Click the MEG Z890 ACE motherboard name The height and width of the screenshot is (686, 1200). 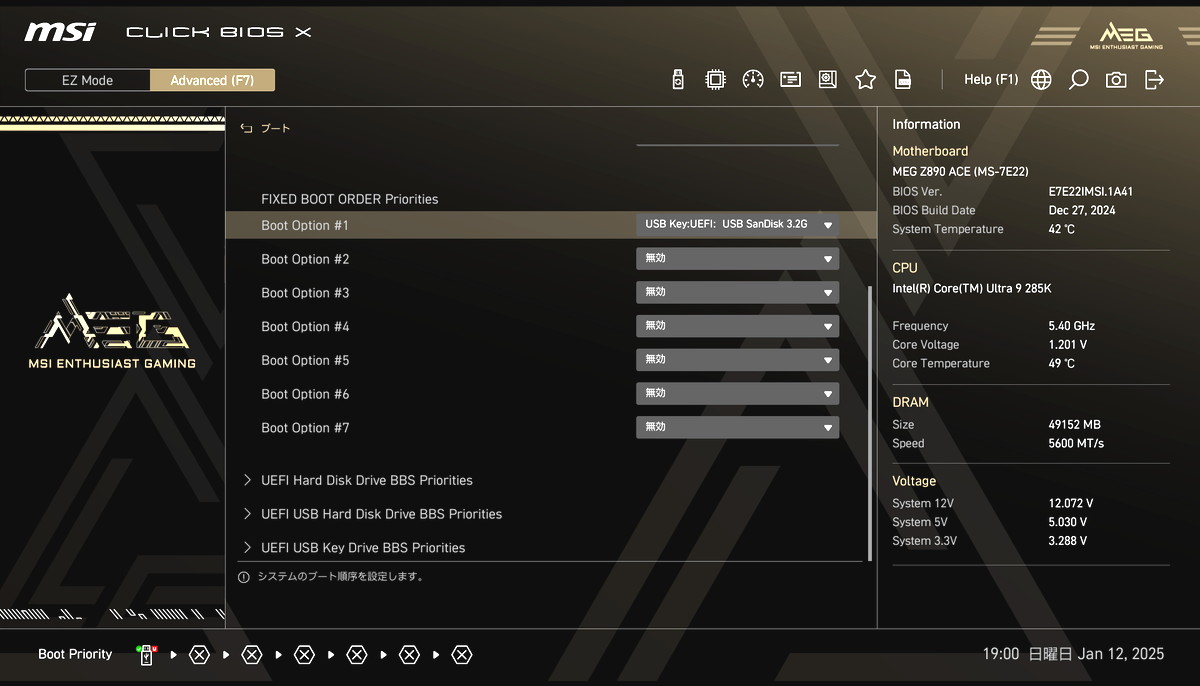click(x=960, y=172)
